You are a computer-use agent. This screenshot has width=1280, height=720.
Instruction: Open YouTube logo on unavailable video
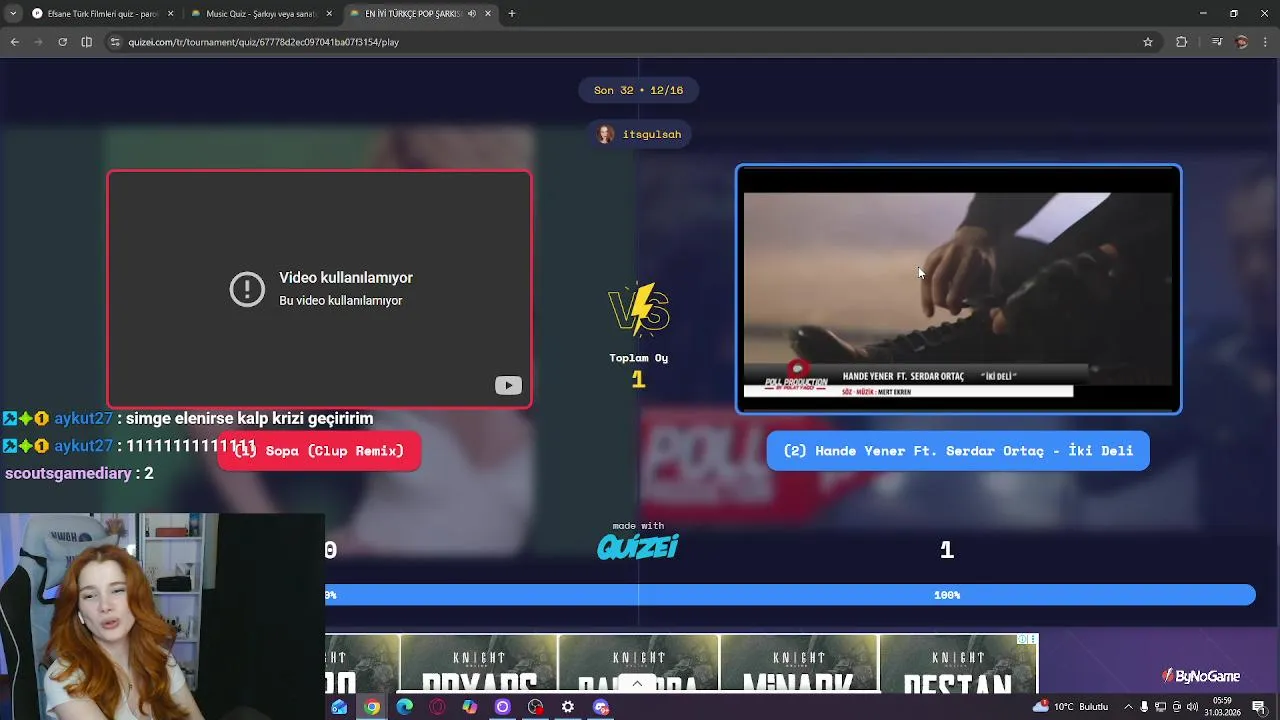[508, 385]
